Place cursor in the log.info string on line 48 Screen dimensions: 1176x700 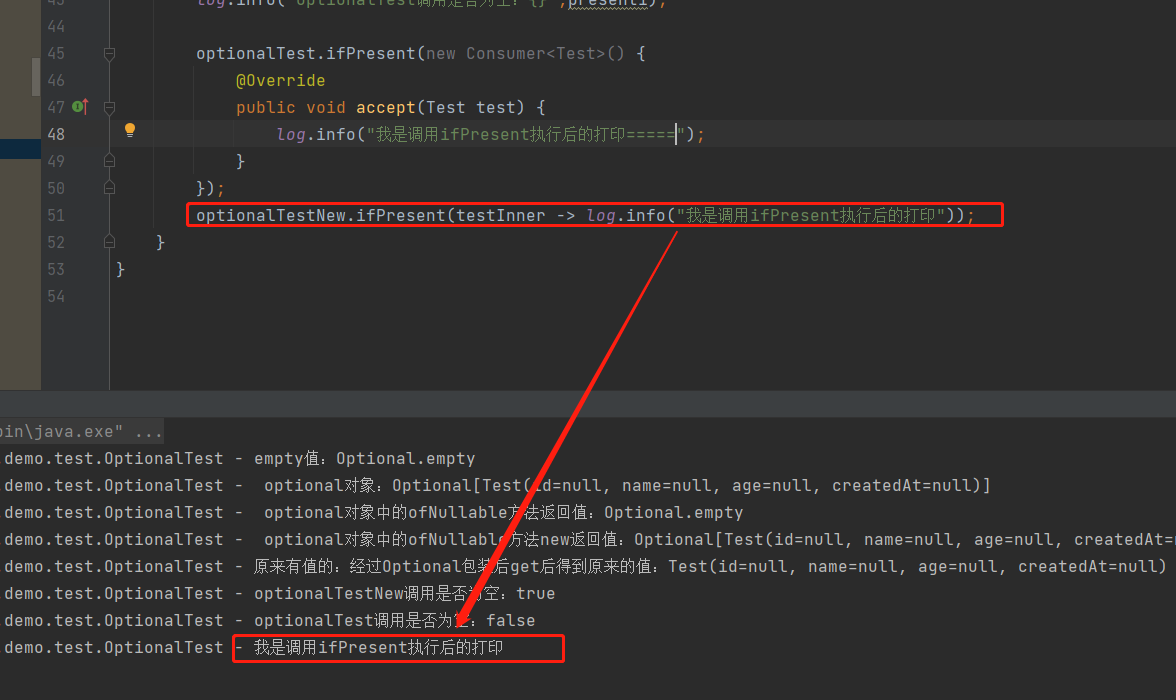(x=525, y=134)
